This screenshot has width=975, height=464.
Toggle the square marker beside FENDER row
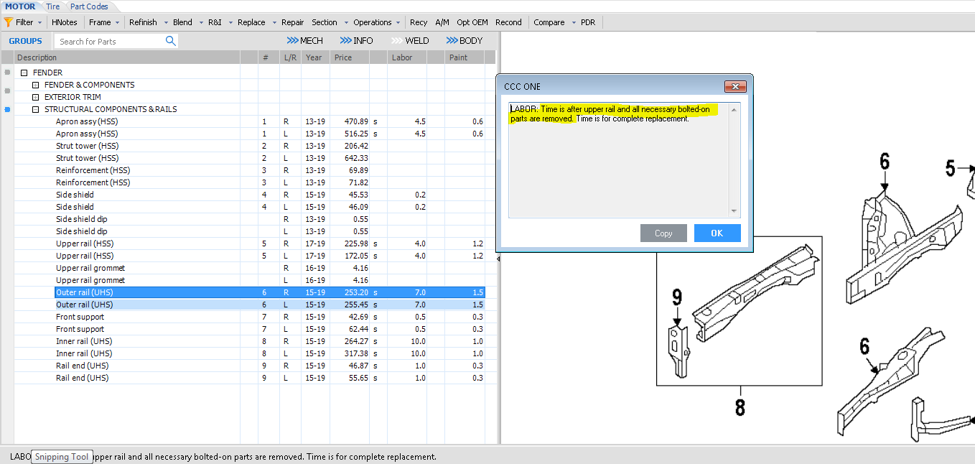[x=8, y=73]
